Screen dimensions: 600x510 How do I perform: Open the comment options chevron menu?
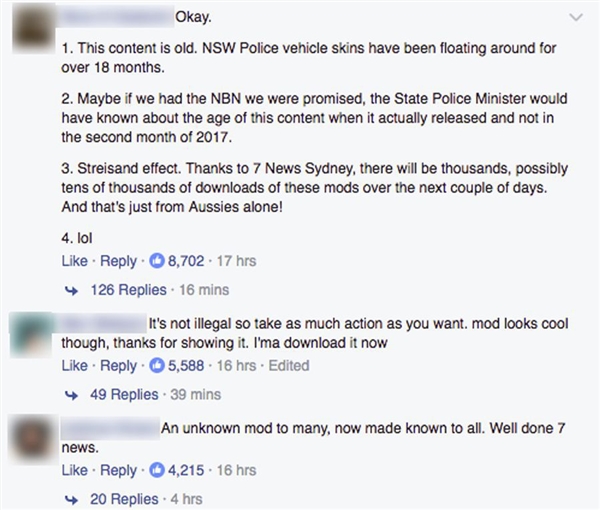577,18
